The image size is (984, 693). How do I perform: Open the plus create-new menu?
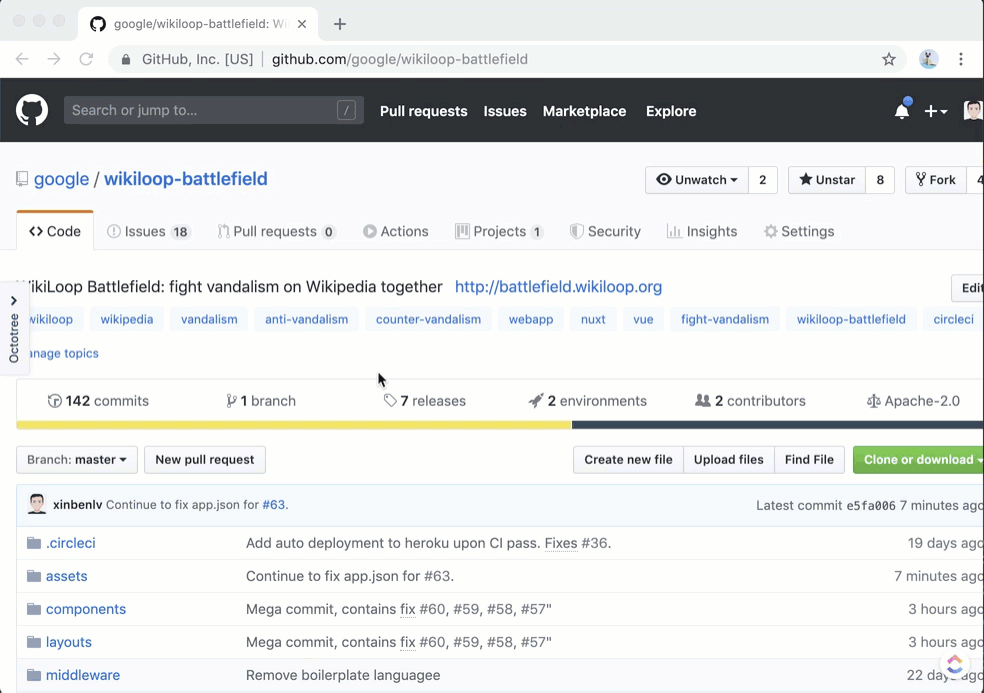tap(936, 111)
